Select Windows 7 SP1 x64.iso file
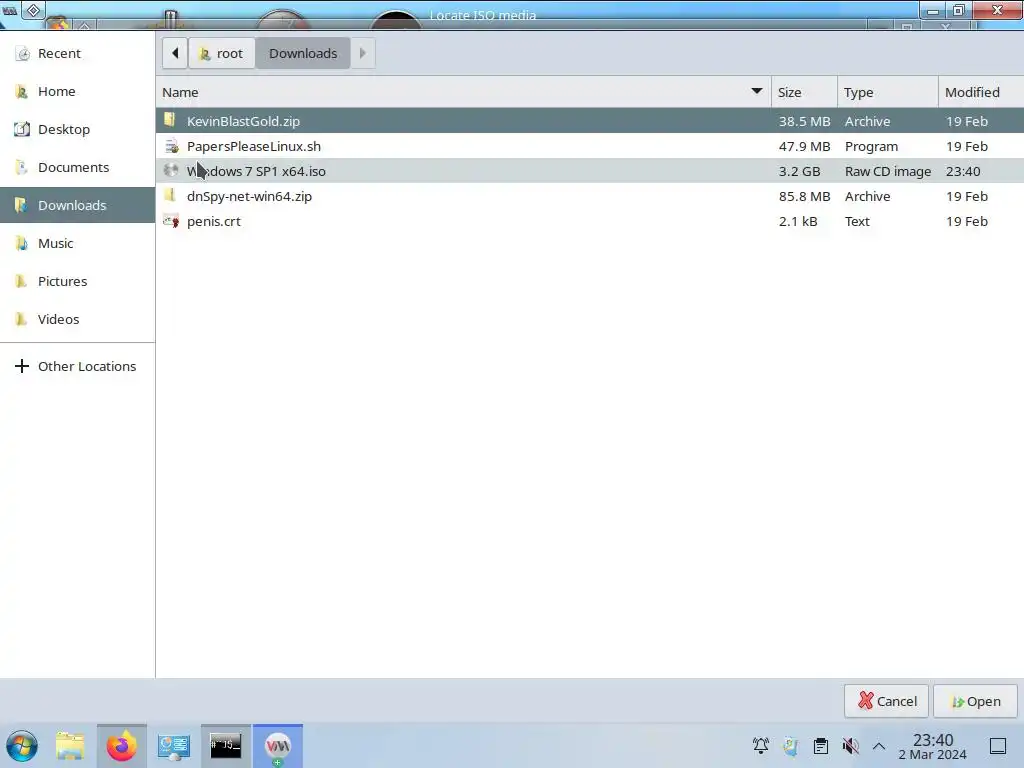Viewport: 1024px width, 768px height. pos(590,171)
